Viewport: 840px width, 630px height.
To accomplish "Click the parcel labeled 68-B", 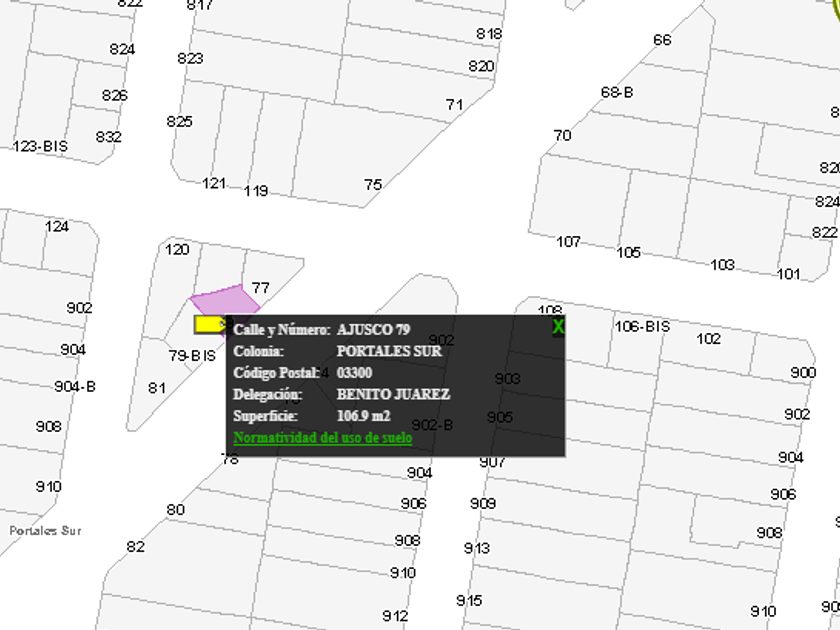I will [617, 92].
